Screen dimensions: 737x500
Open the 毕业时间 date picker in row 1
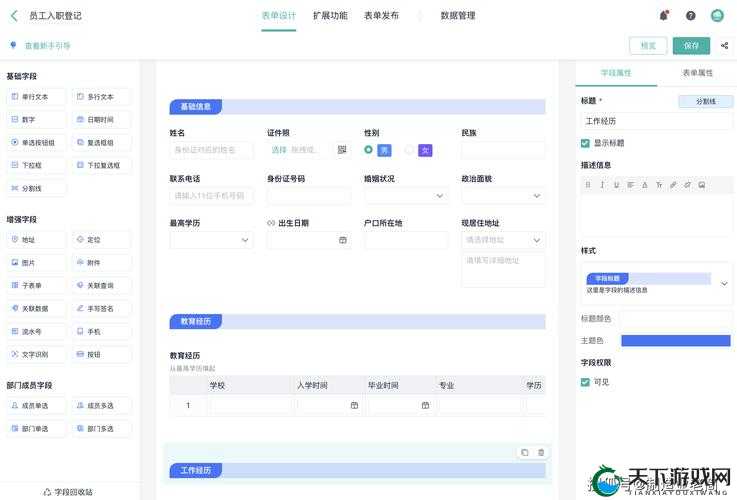click(425, 406)
